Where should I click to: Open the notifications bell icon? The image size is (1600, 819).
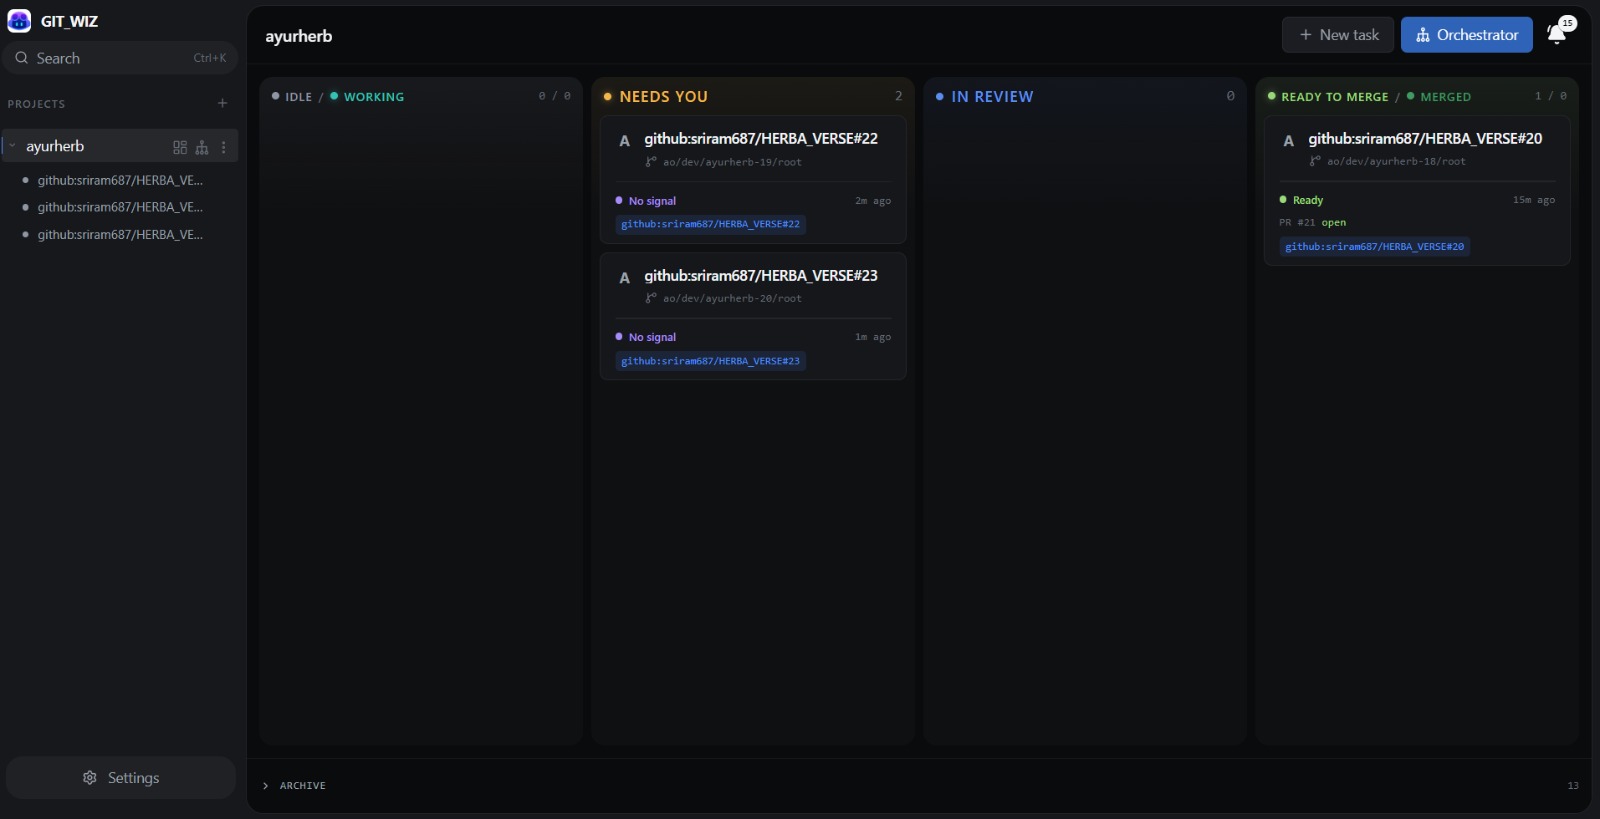click(1557, 35)
